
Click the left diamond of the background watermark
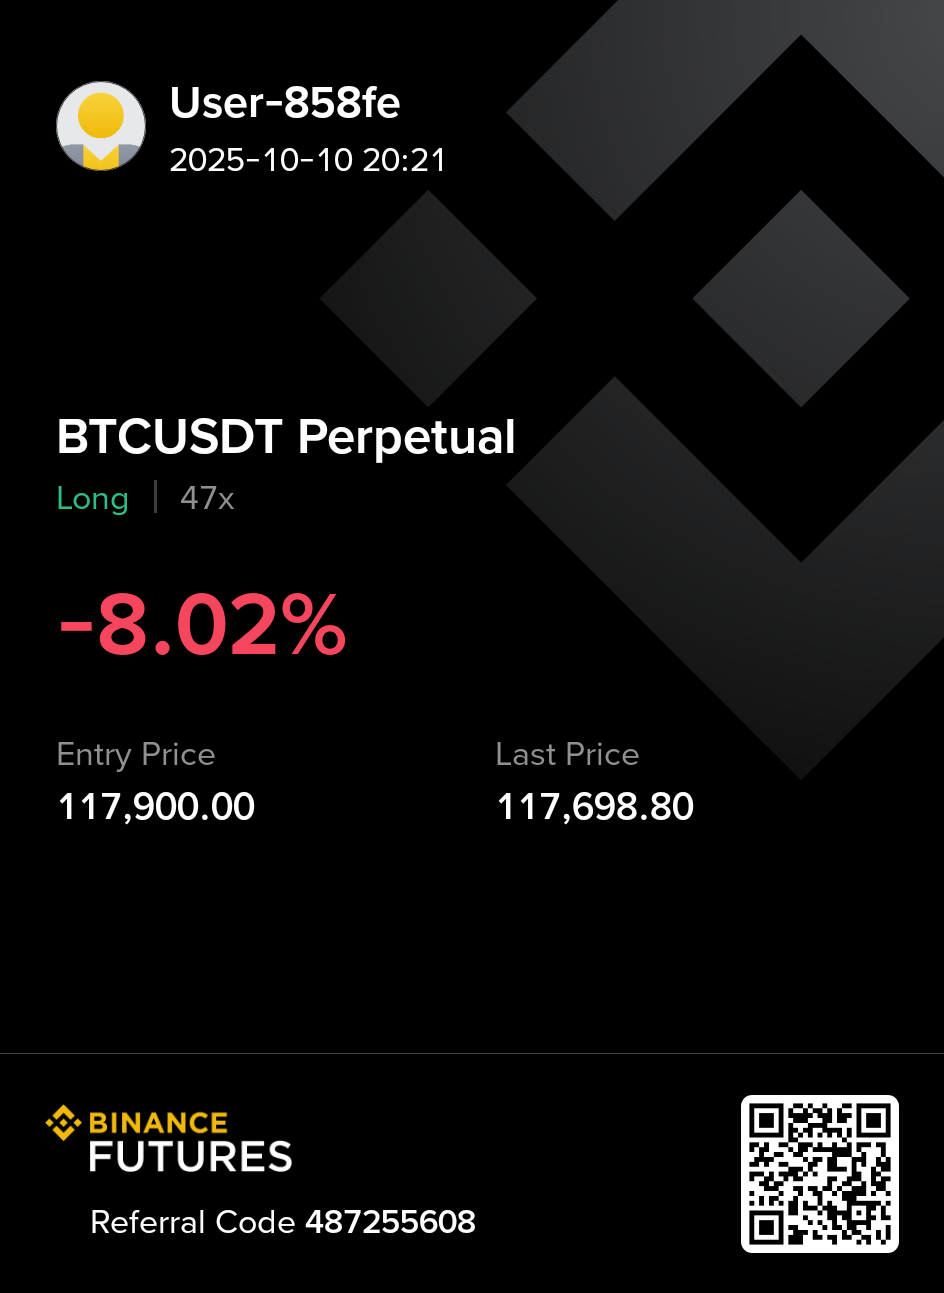428,298
